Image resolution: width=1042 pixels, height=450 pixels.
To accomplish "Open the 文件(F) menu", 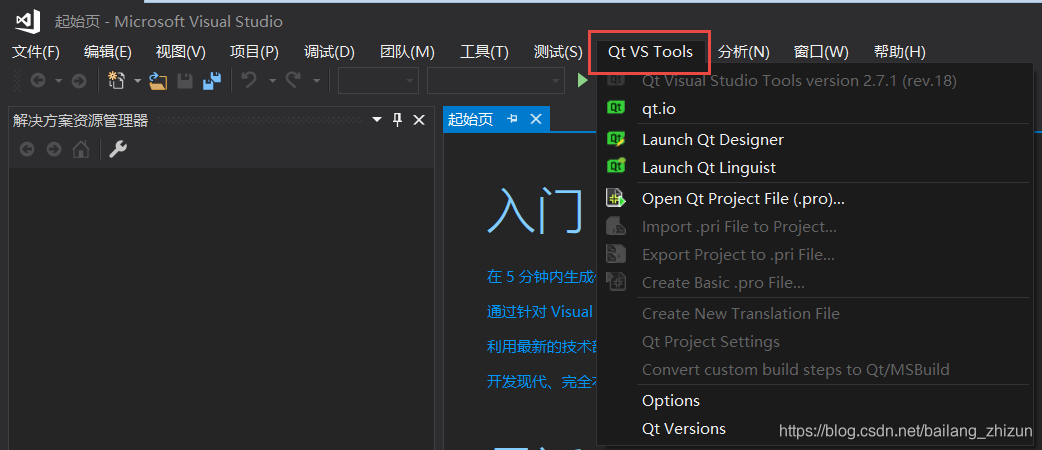I will [x=36, y=52].
